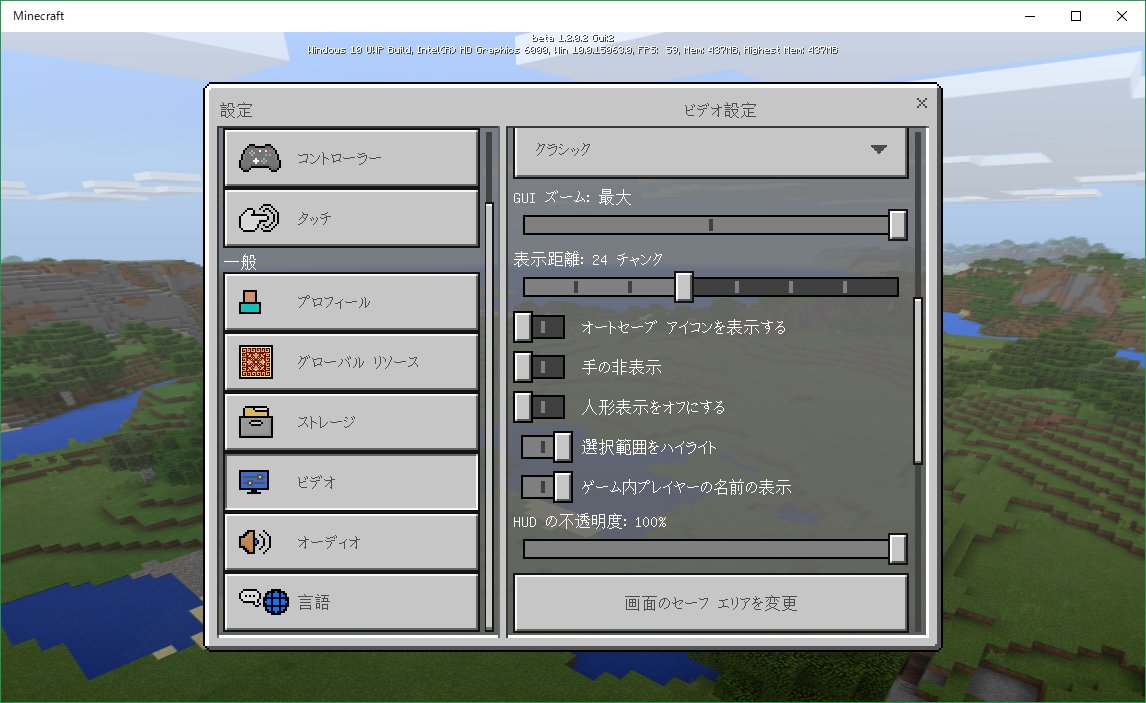The image size is (1146, 703).
Task: Disable 選択範囲をハイライト switch
Action: [547, 446]
